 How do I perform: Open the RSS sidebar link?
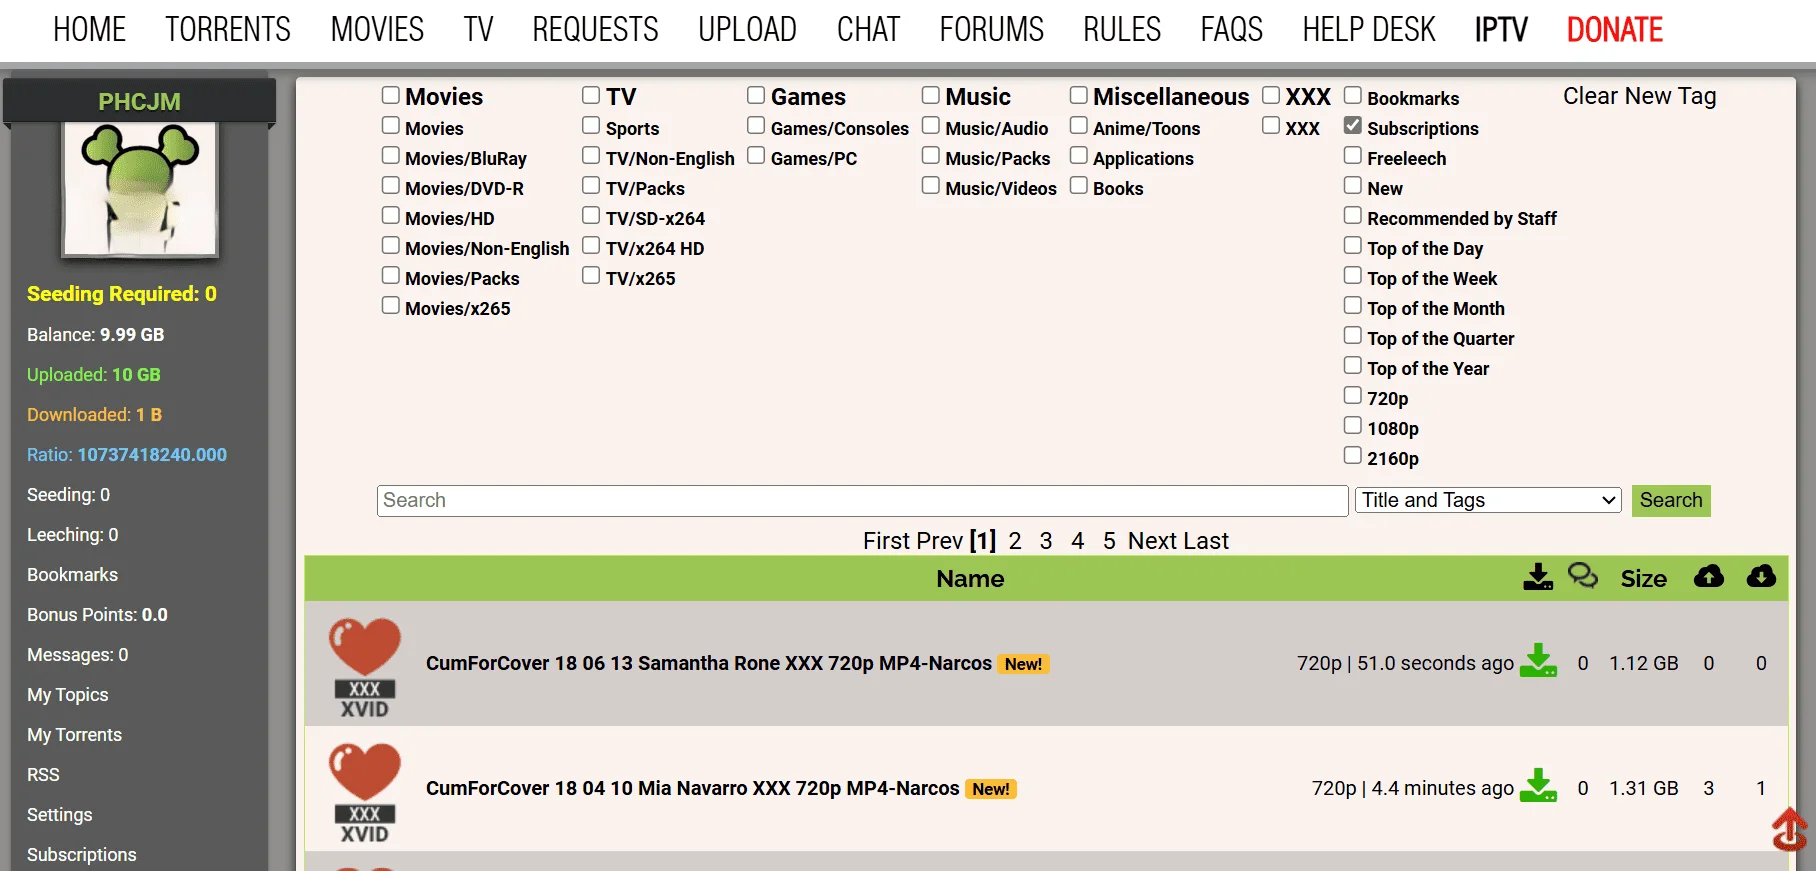click(x=43, y=775)
